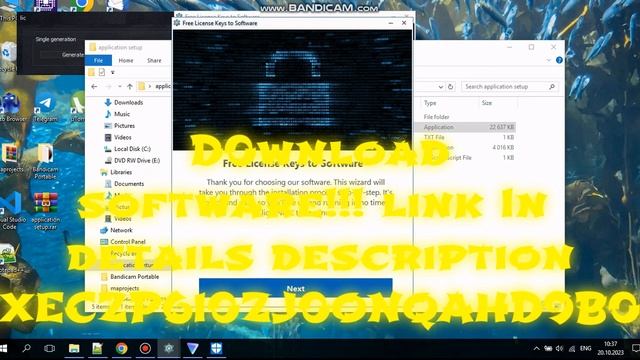
Task: Open the Bandicam recorder taskbar icon
Action: coord(145,349)
